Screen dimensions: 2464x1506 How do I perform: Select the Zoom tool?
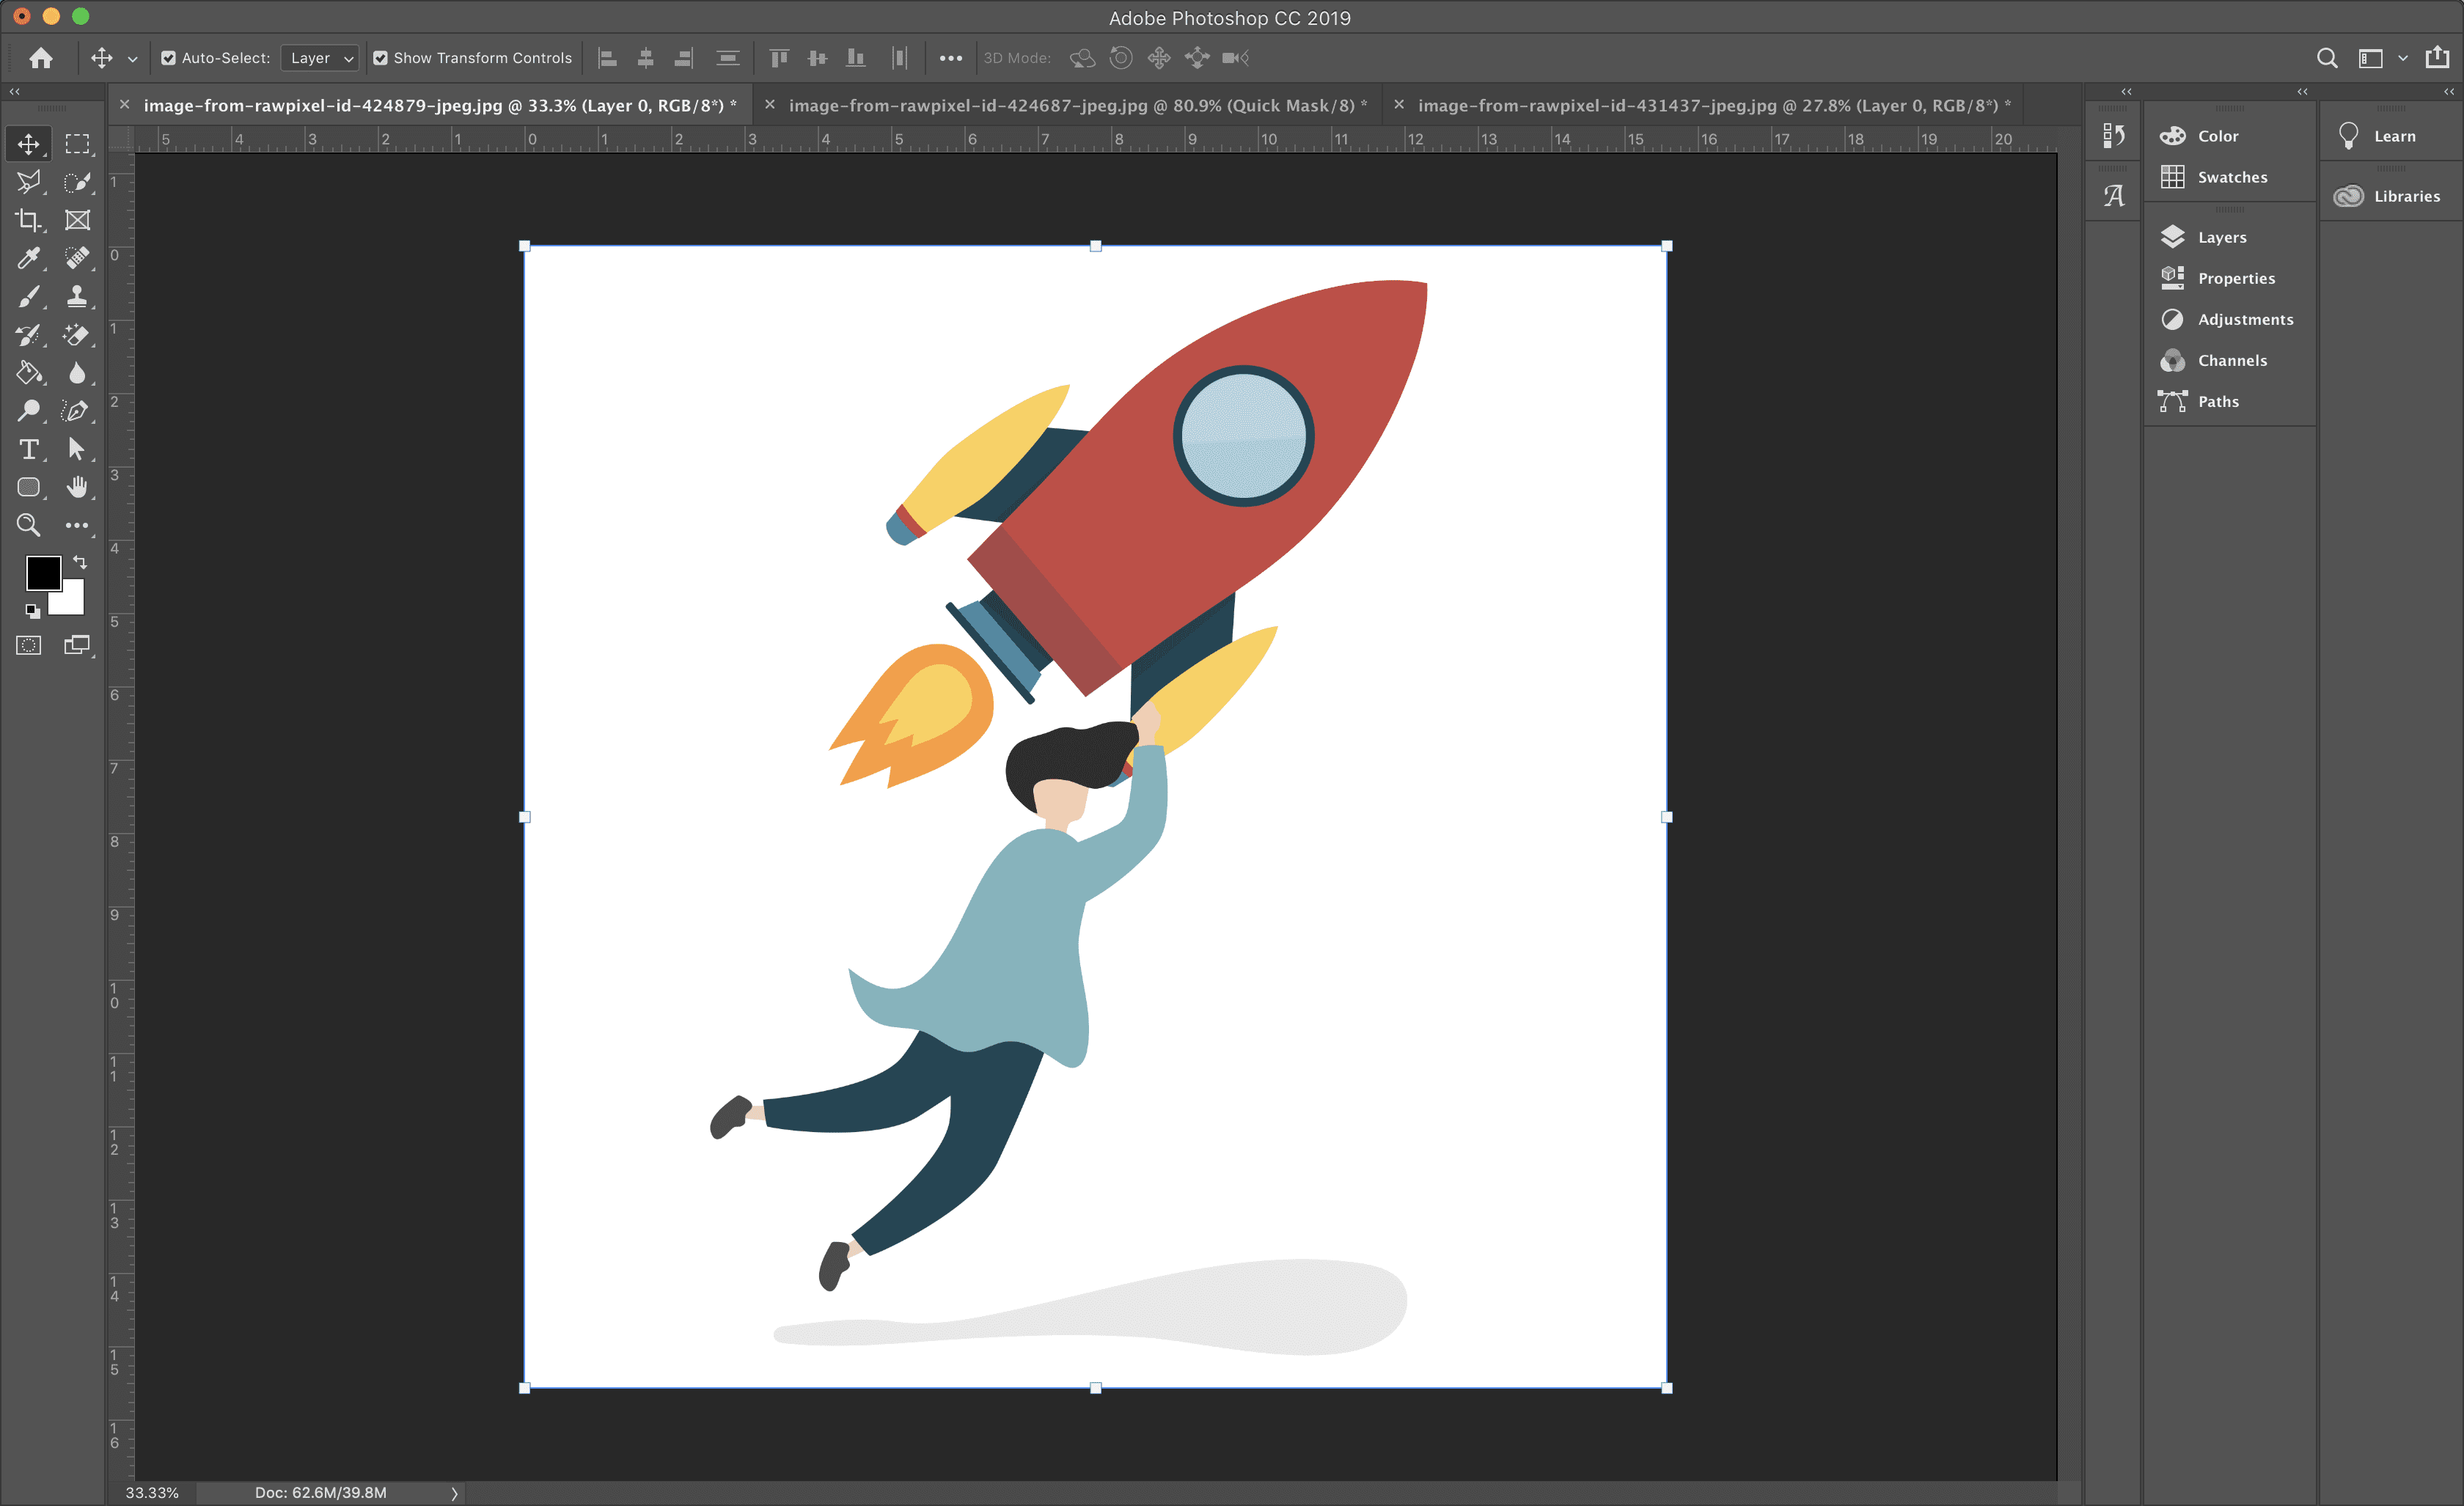pos(26,524)
